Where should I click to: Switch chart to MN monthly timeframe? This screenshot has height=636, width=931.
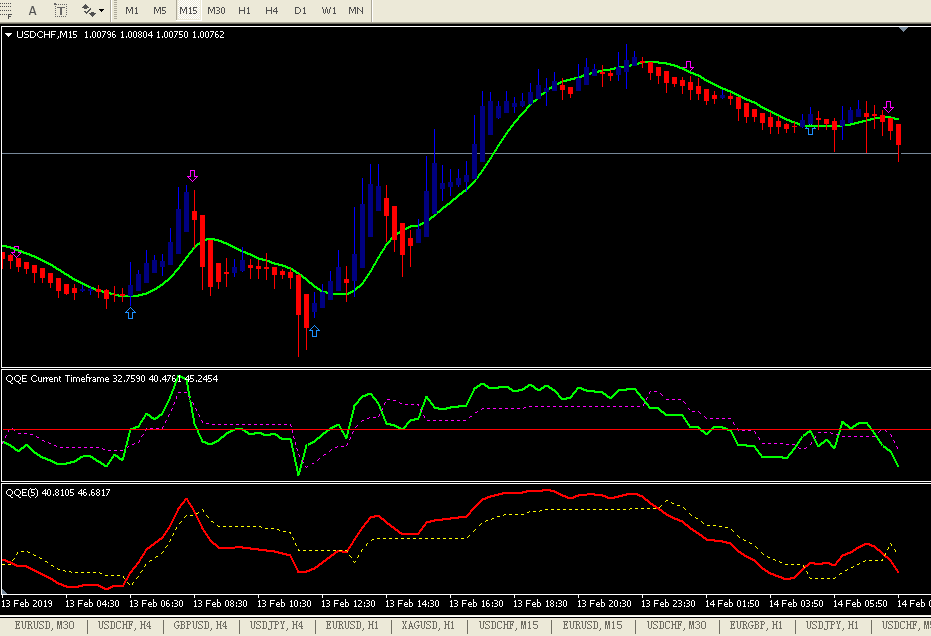click(x=356, y=10)
